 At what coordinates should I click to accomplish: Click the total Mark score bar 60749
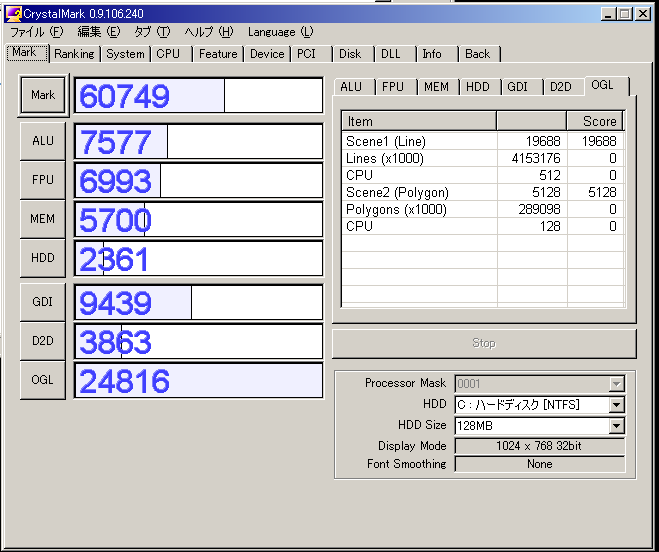(199, 95)
